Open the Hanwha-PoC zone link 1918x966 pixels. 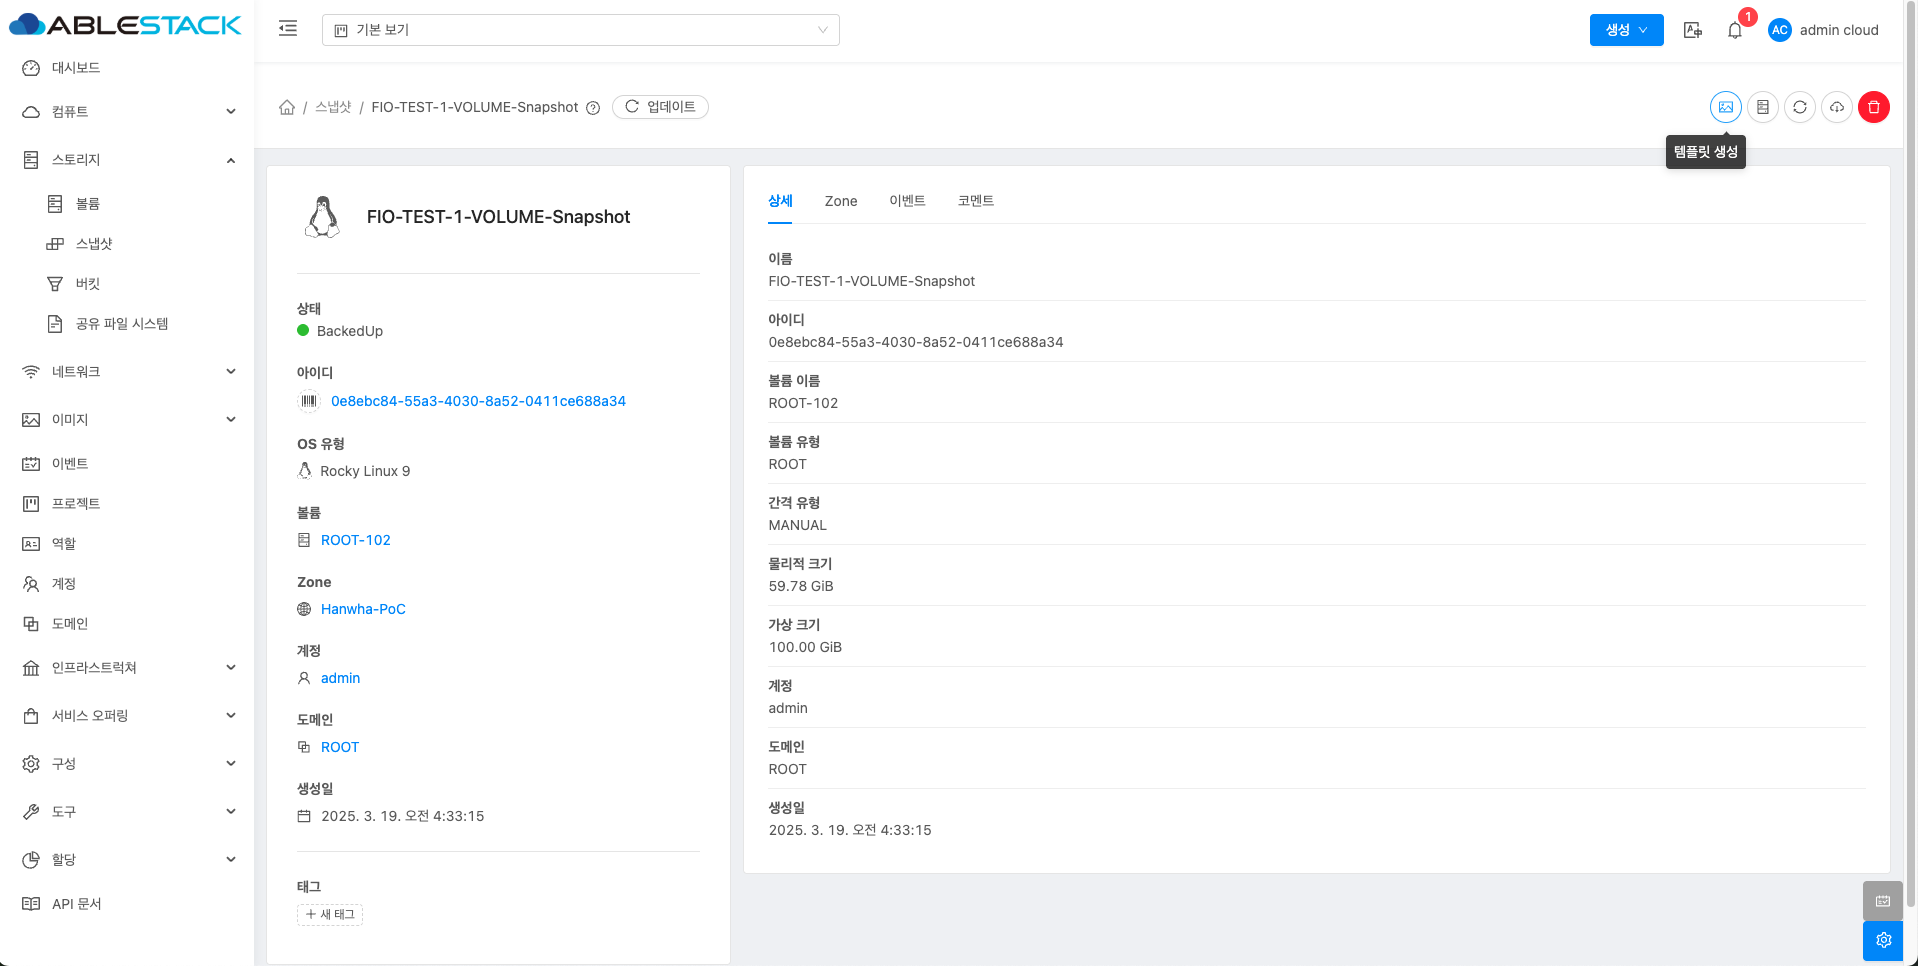pos(363,609)
